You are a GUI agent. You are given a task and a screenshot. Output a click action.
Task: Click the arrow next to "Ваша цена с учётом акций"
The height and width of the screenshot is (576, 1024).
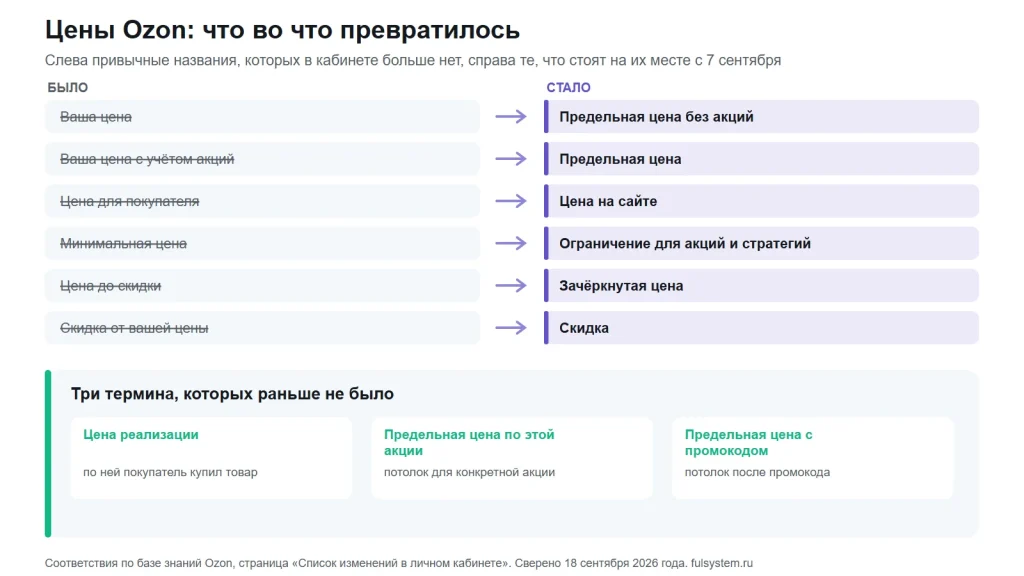pyautogui.click(x=511, y=159)
